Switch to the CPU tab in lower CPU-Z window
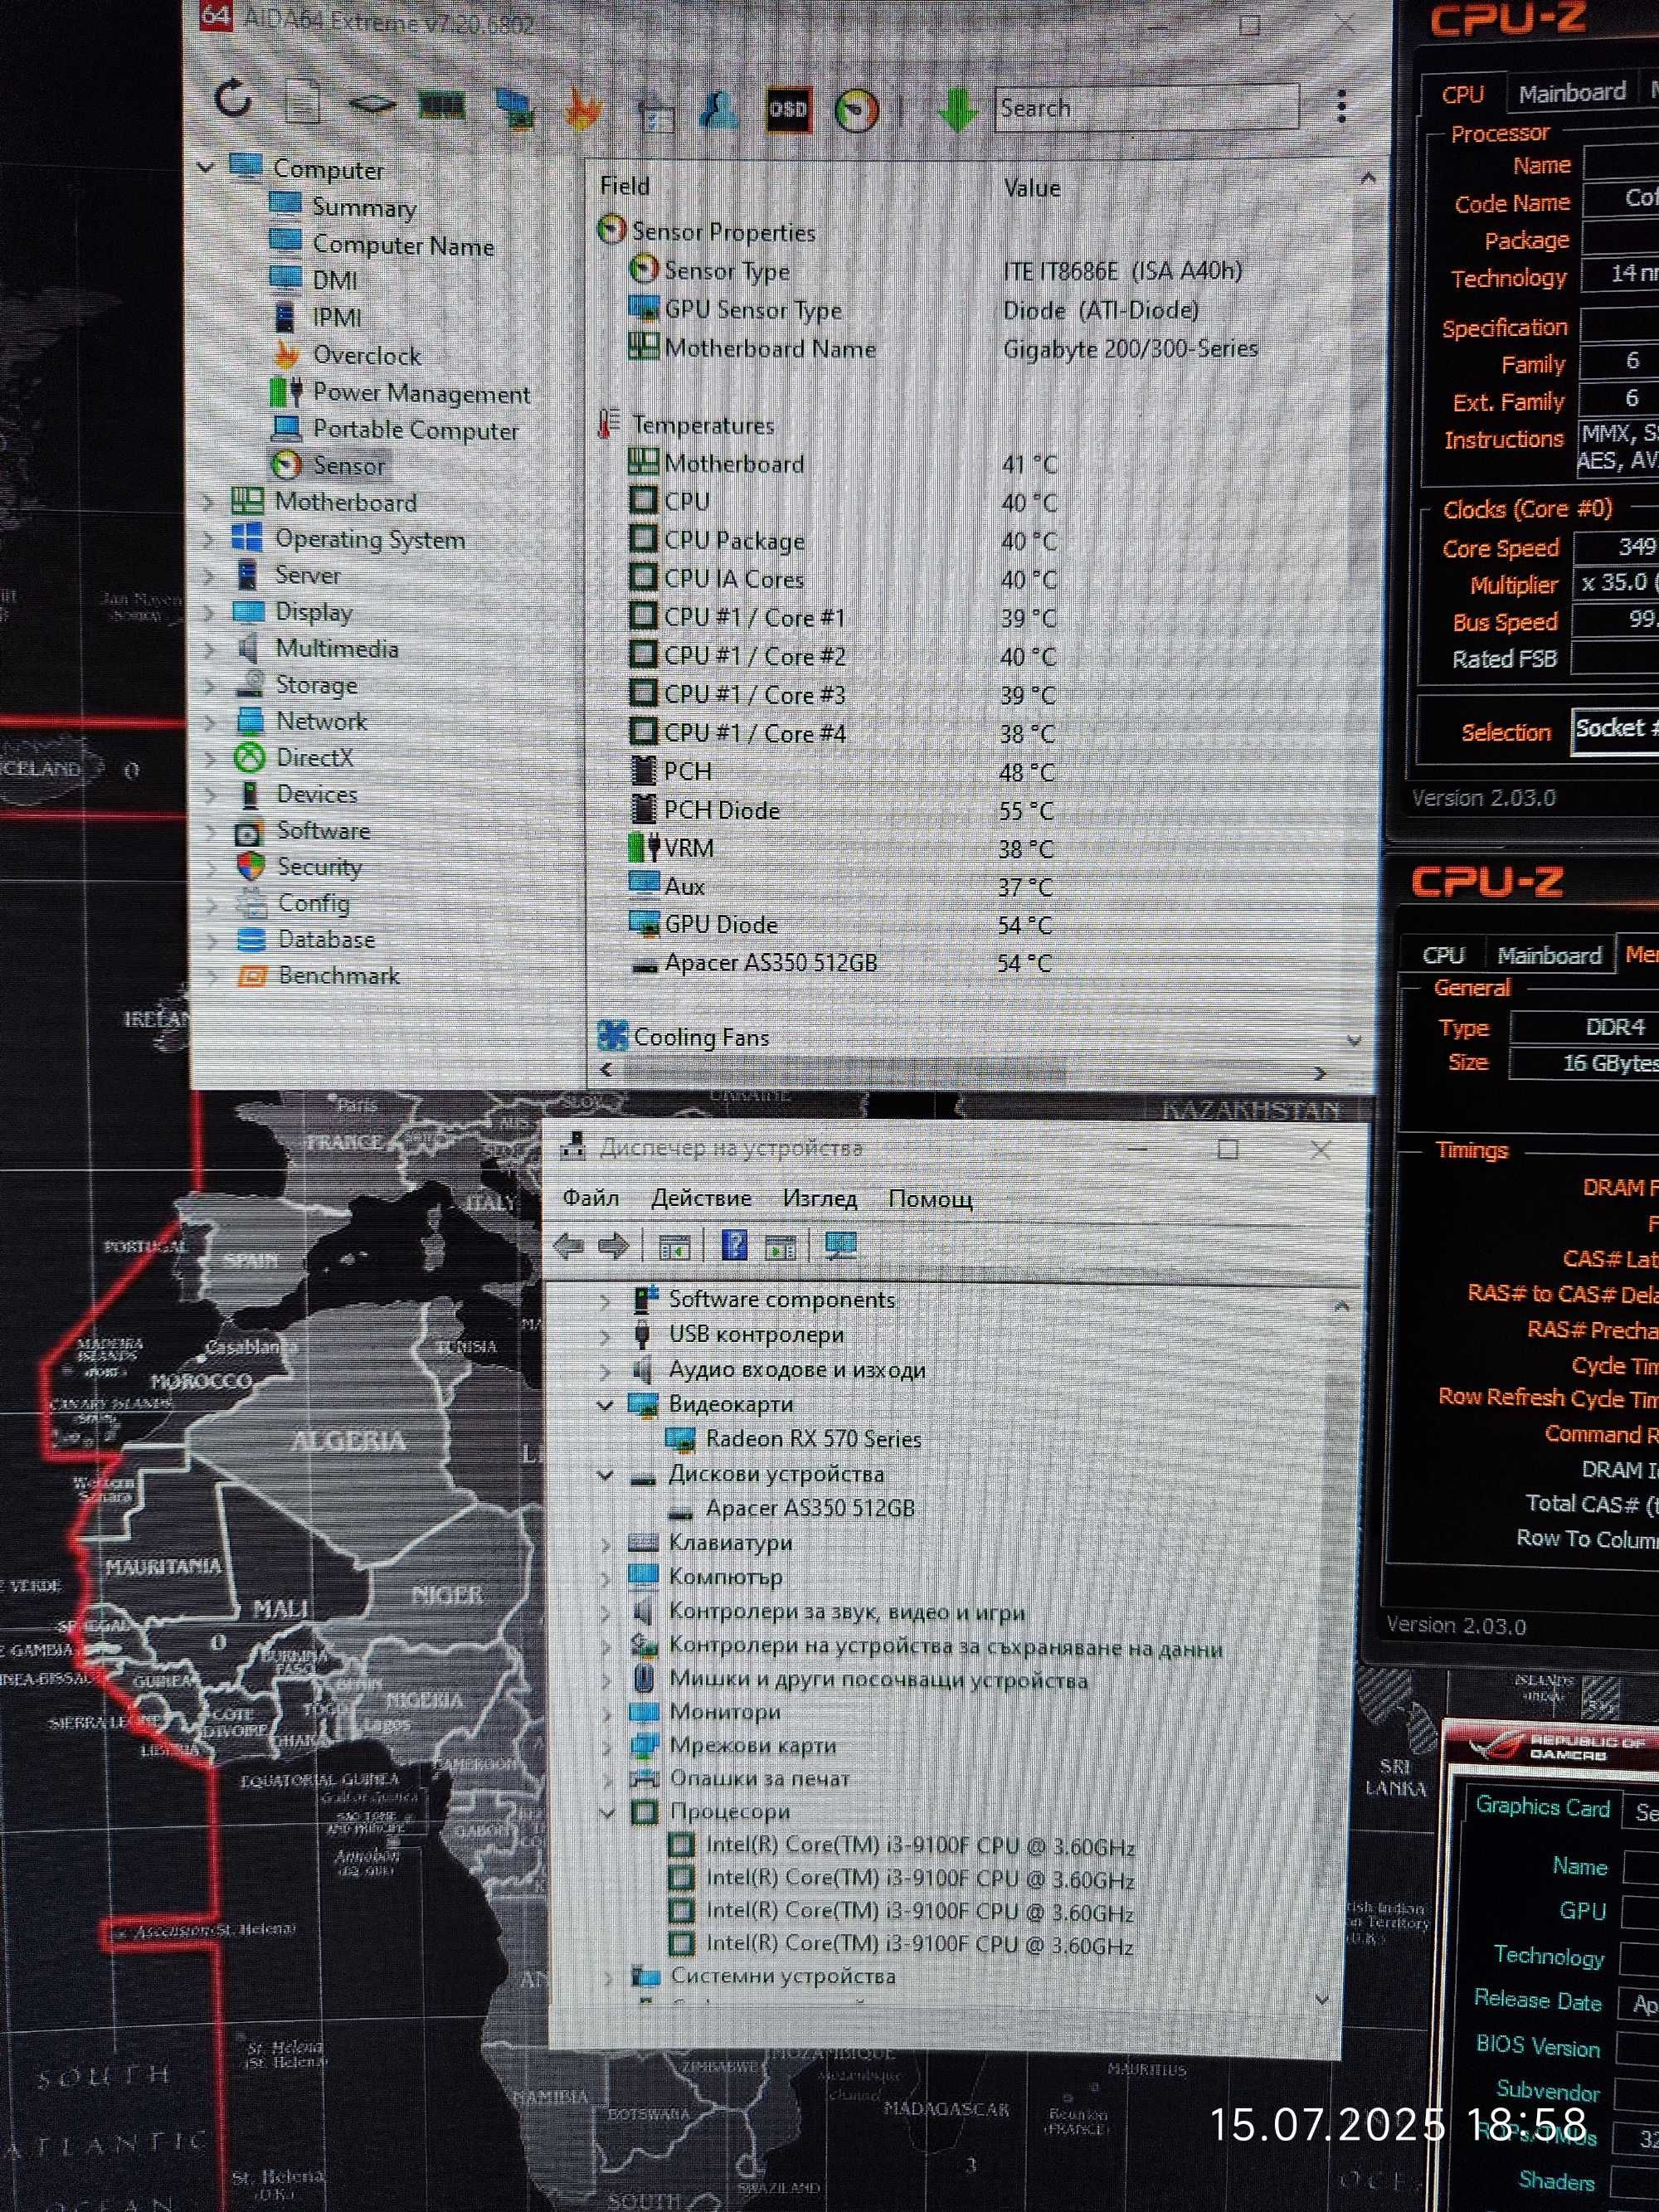This screenshot has width=1659, height=2212. pos(1443,955)
